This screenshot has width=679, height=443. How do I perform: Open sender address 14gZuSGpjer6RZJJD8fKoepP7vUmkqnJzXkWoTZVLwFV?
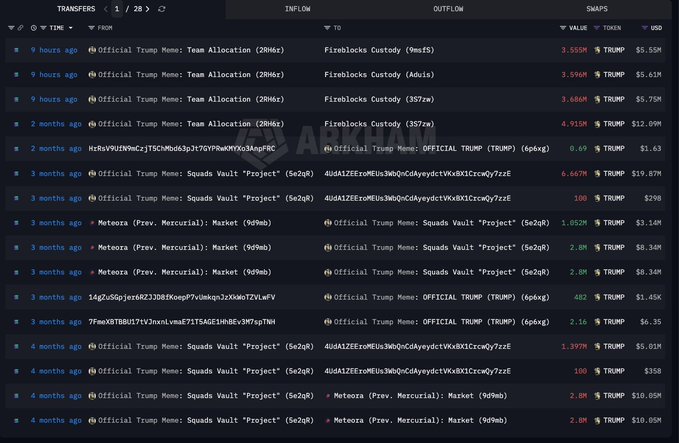click(182, 297)
